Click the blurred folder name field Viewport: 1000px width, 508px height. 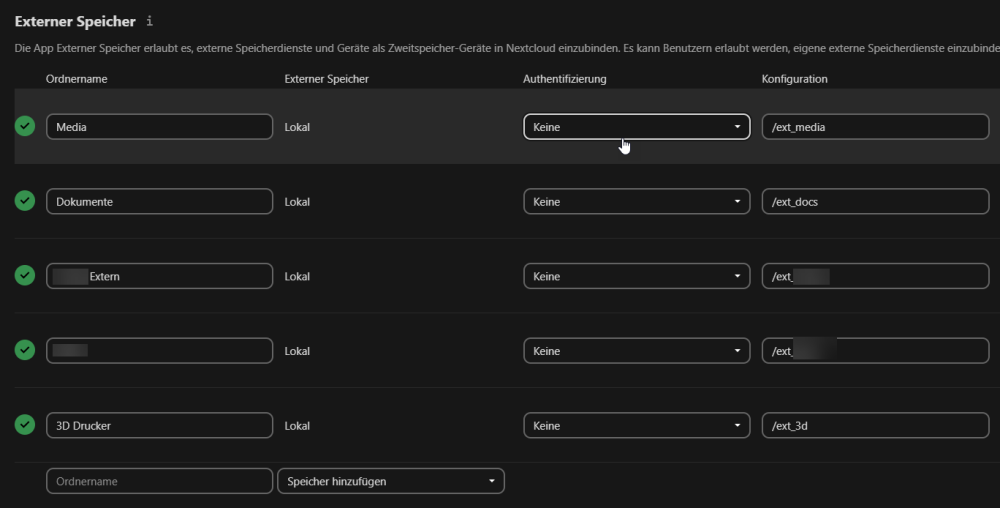tap(159, 351)
